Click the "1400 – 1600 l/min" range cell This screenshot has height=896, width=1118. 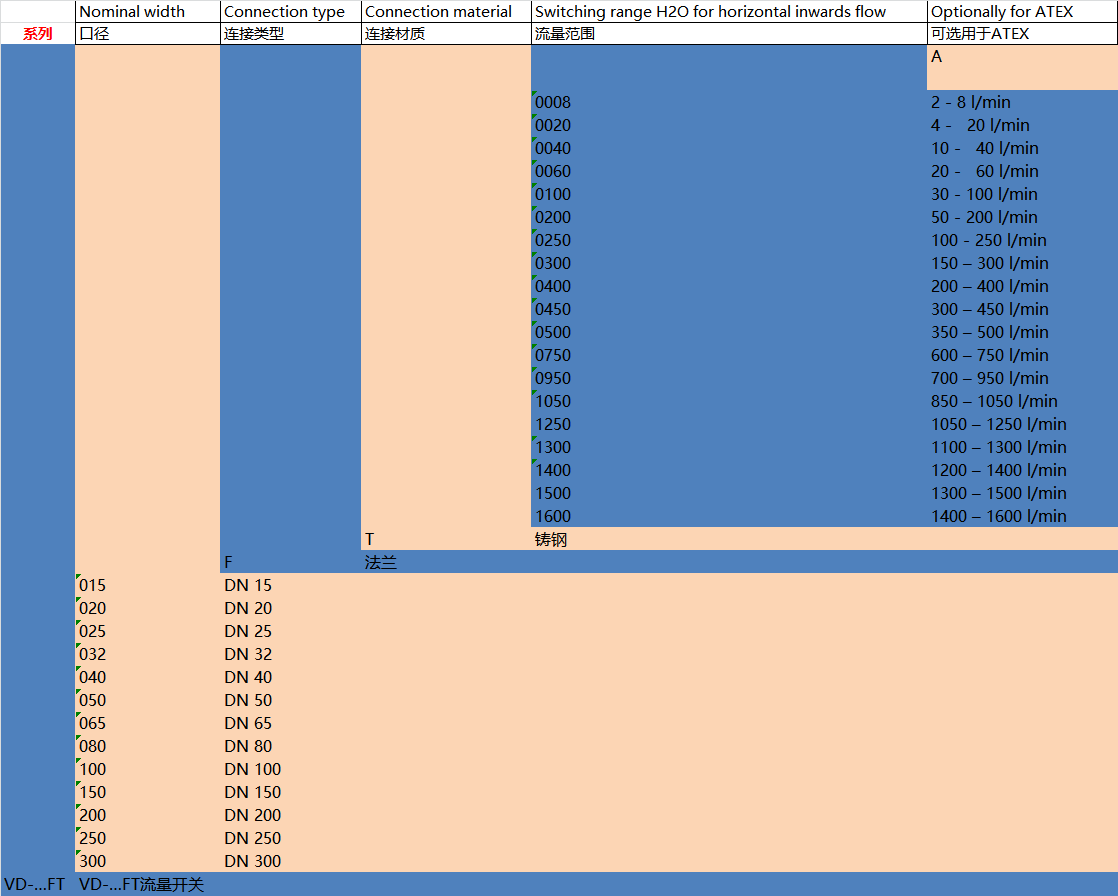point(1021,516)
